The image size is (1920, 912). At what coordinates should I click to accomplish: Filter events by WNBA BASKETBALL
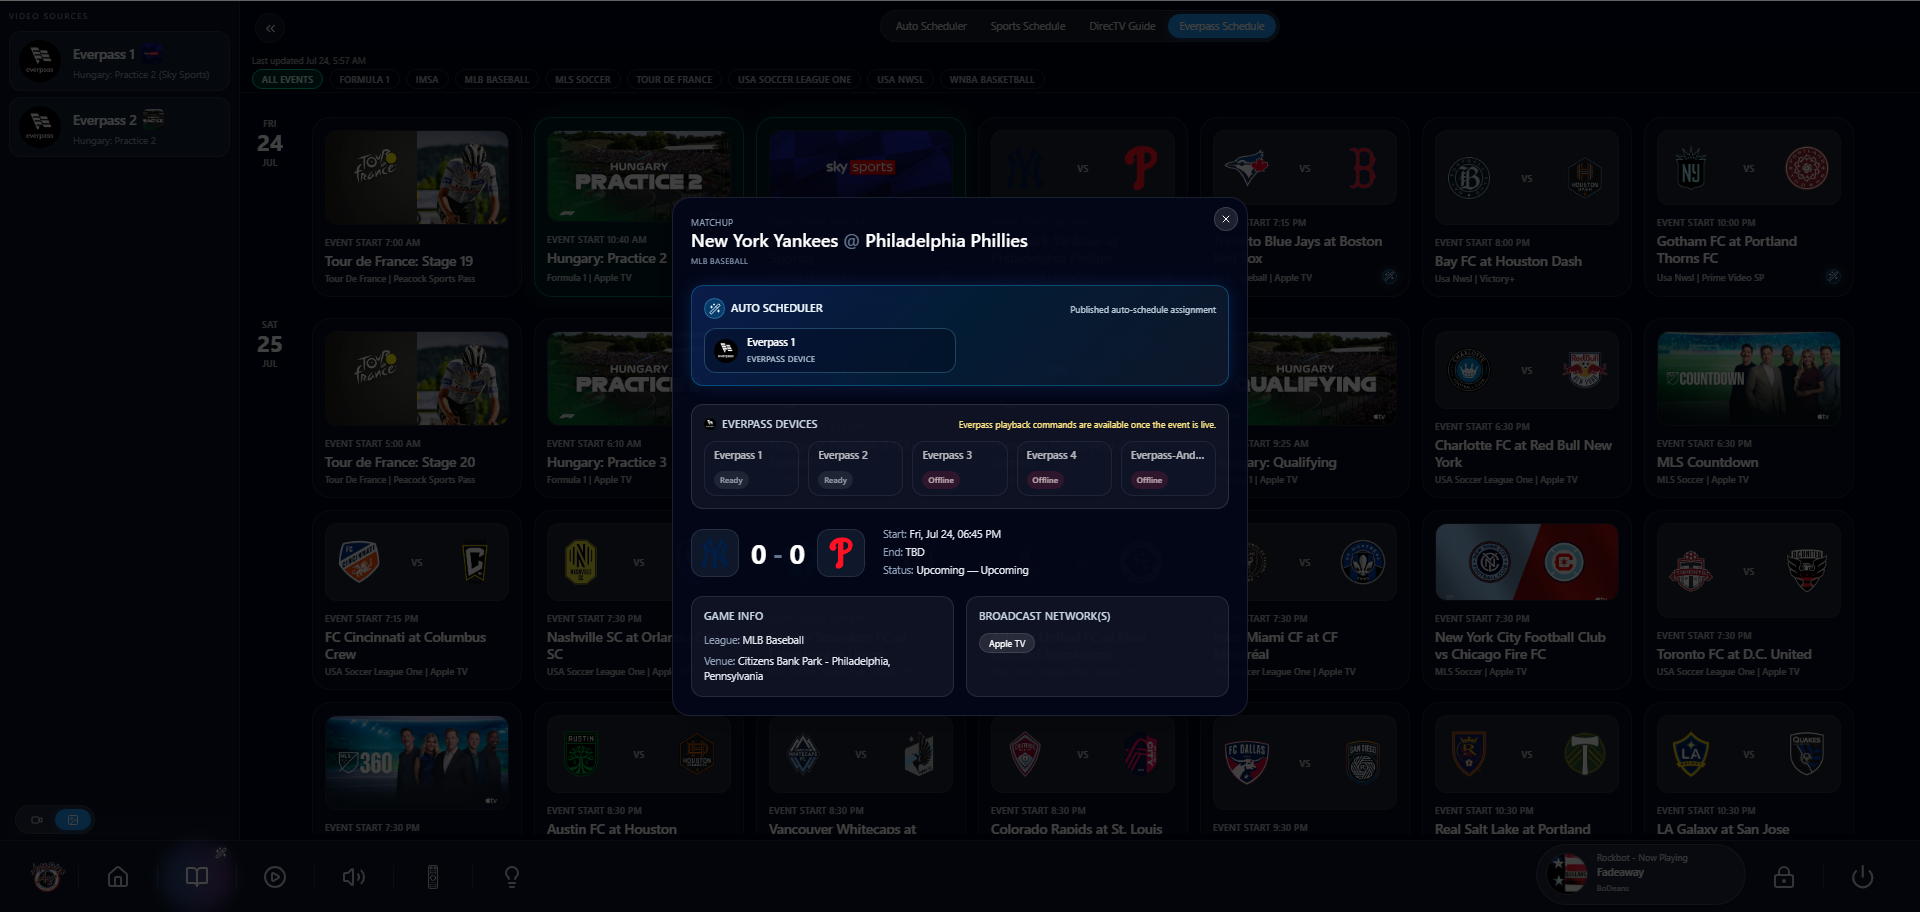(x=992, y=80)
